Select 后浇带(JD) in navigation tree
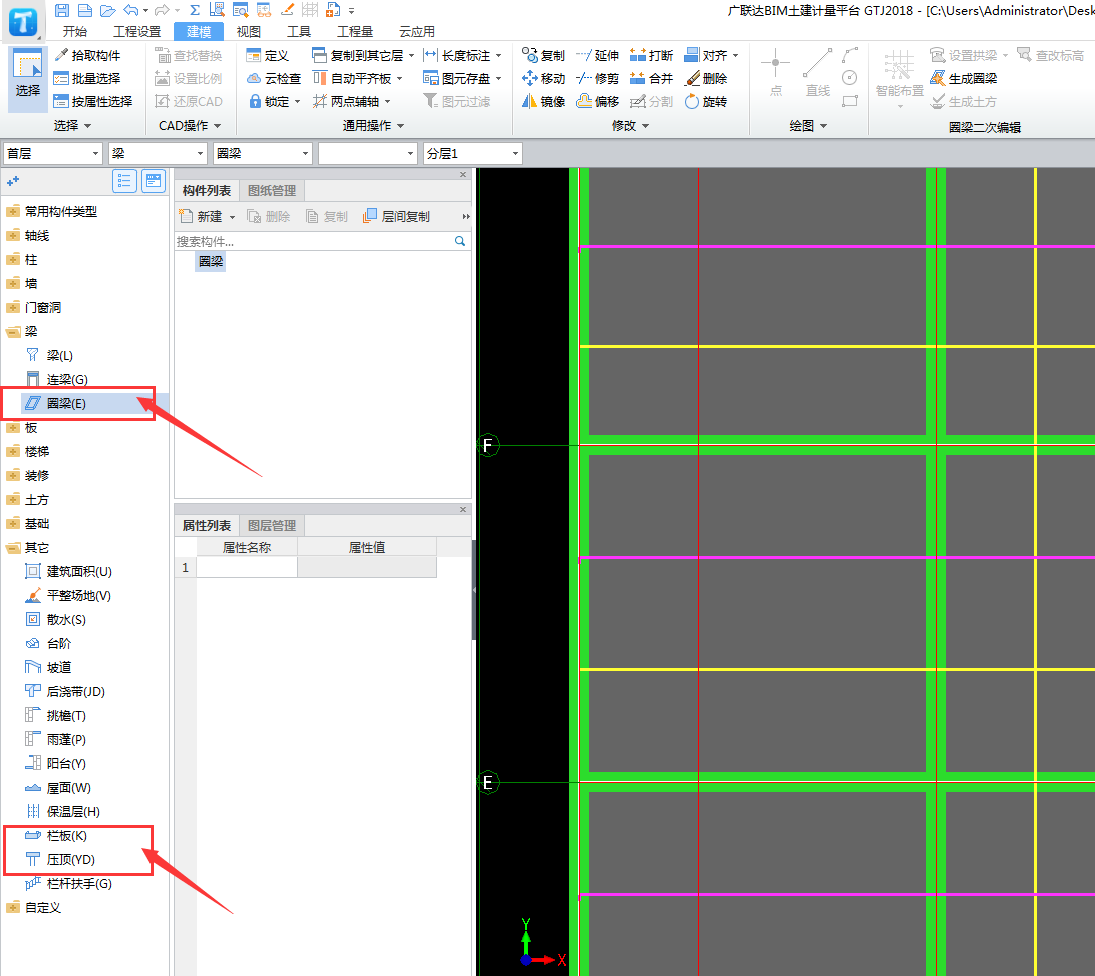Screen dimensions: 1095x976 pos(75,691)
